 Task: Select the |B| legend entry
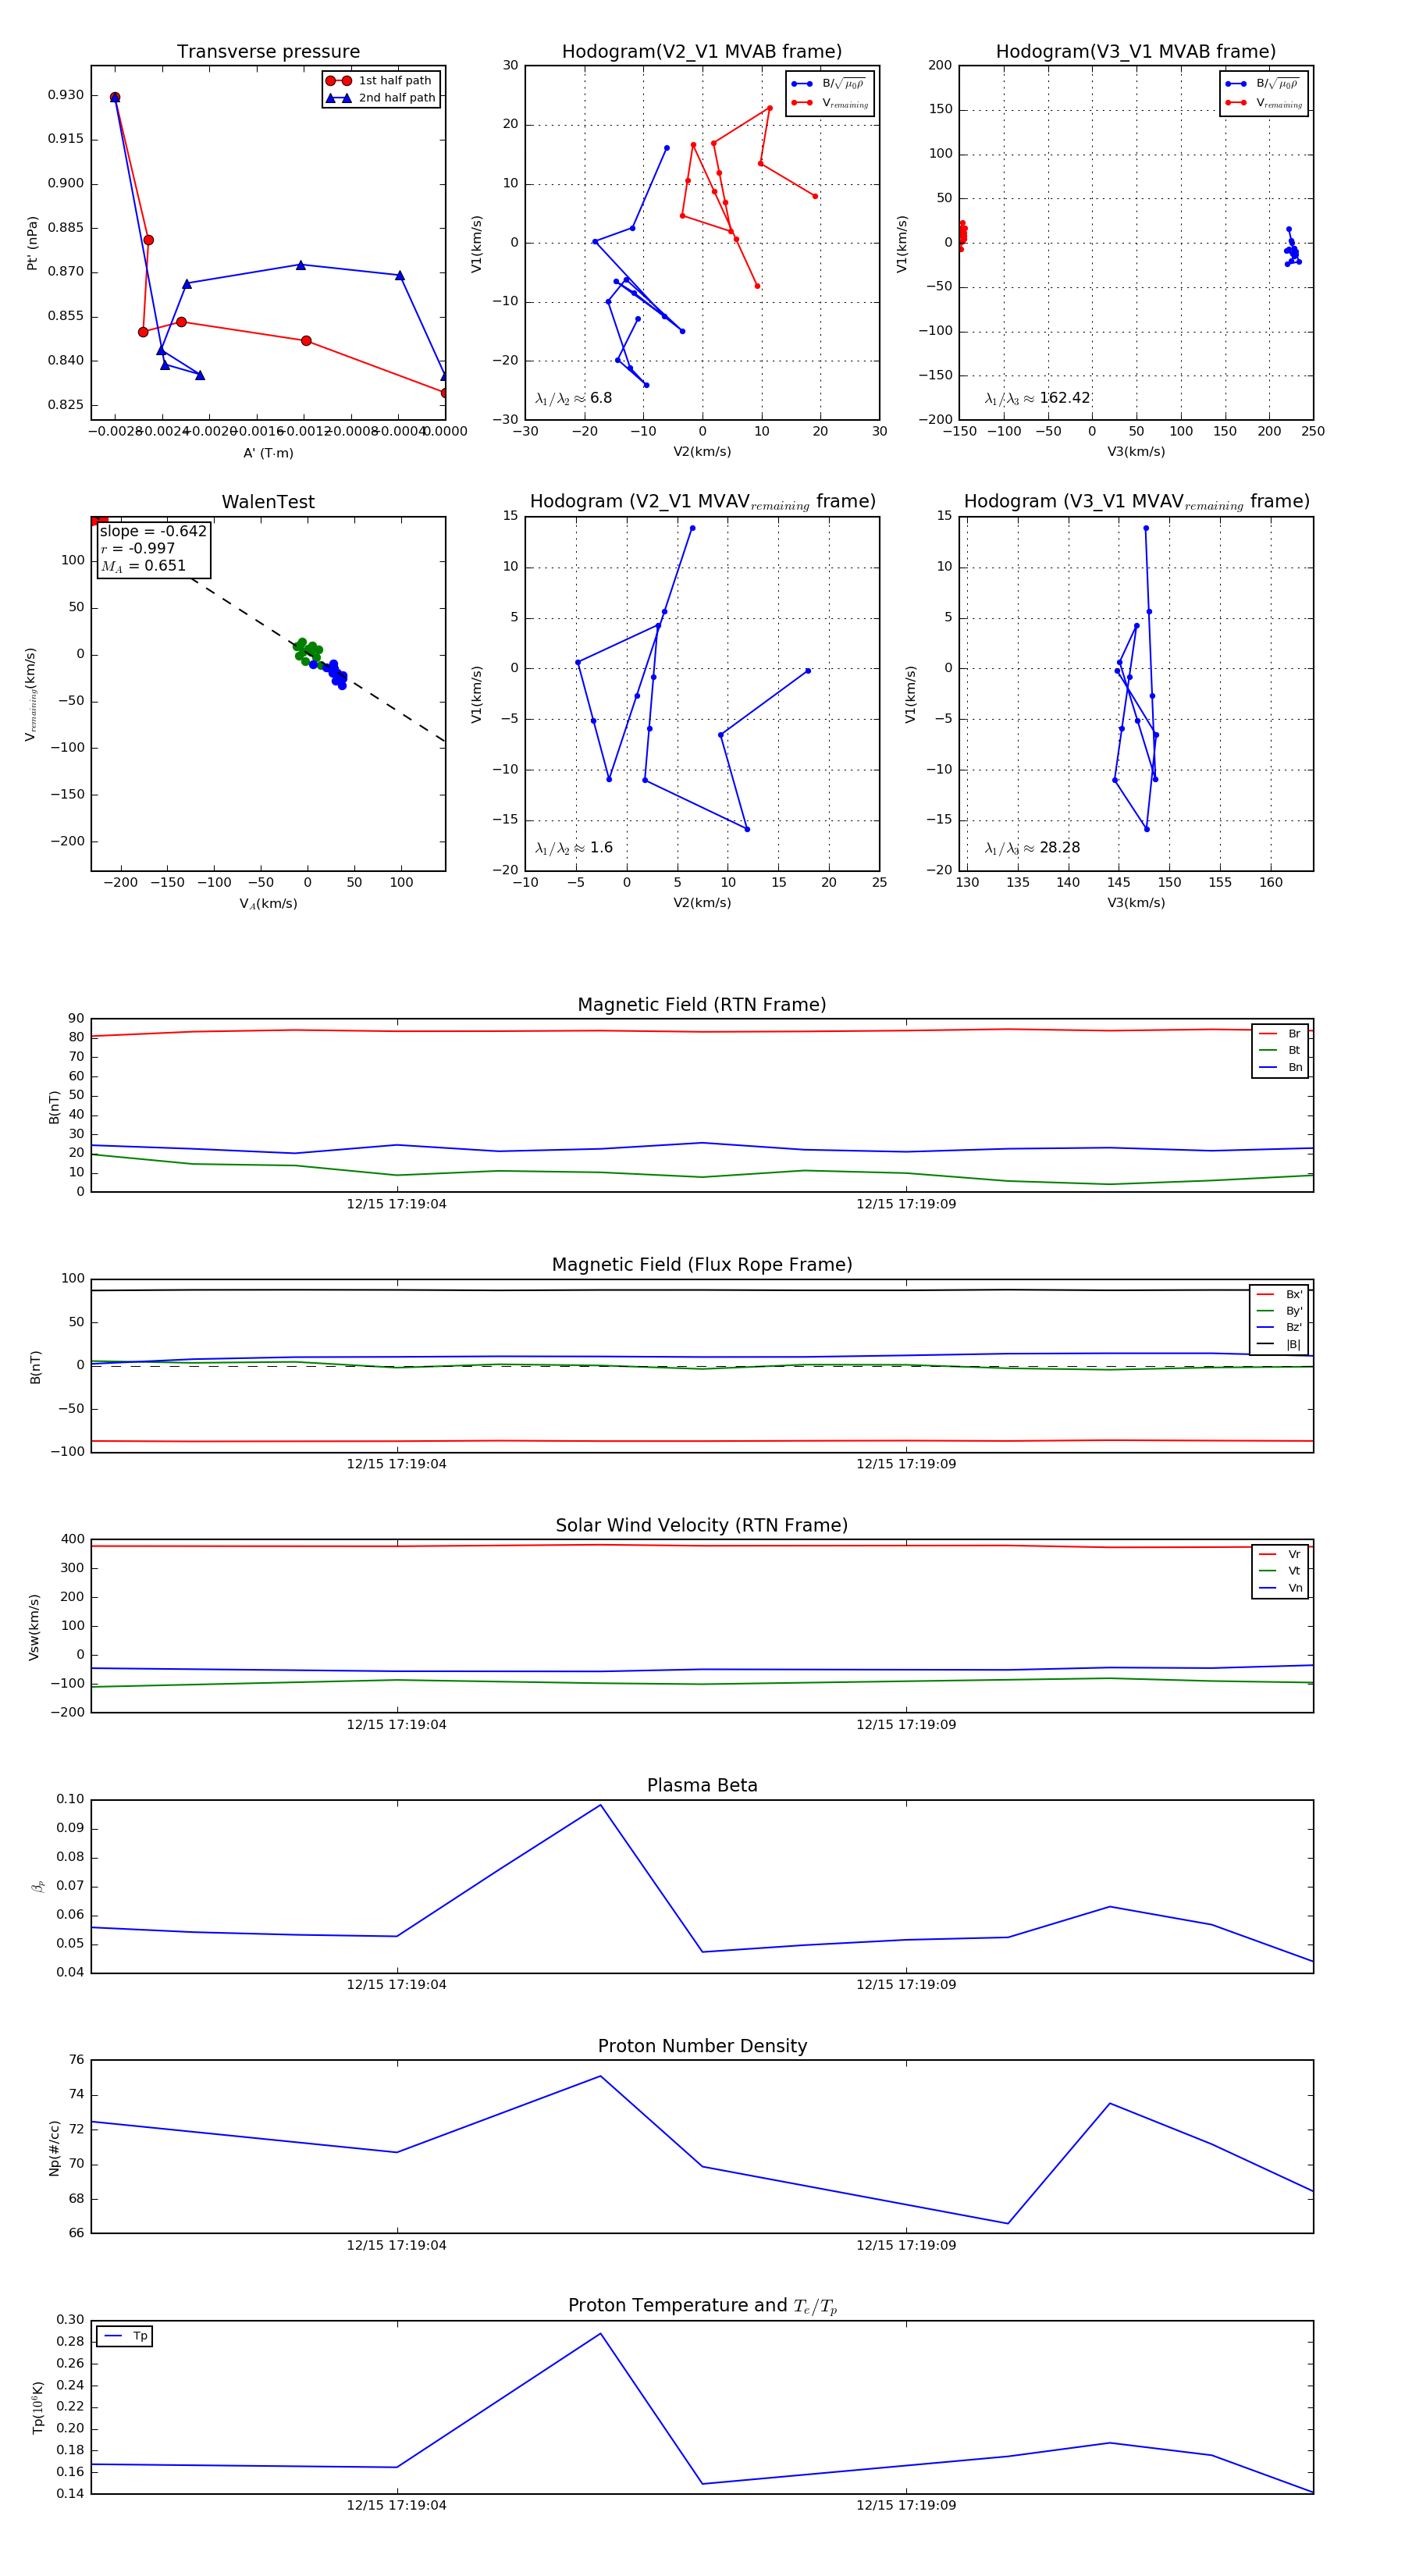click(x=1280, y=1345)
